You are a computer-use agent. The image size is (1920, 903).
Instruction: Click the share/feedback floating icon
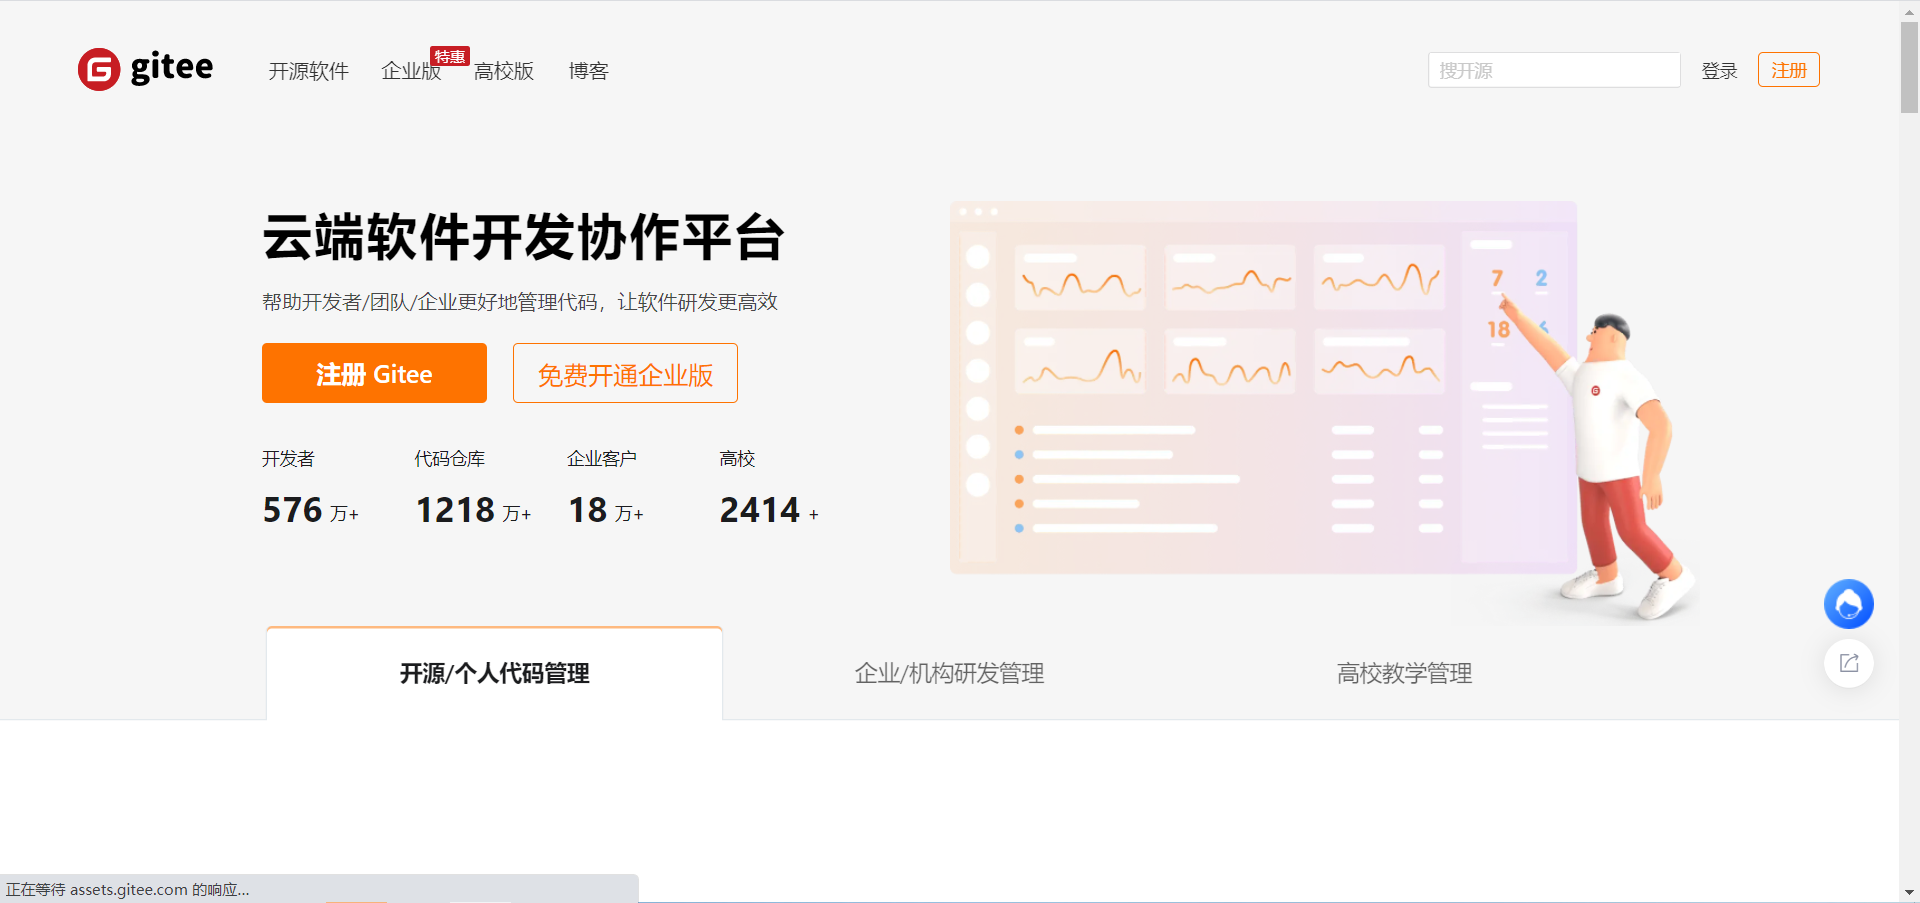[x=1848, y=663]
